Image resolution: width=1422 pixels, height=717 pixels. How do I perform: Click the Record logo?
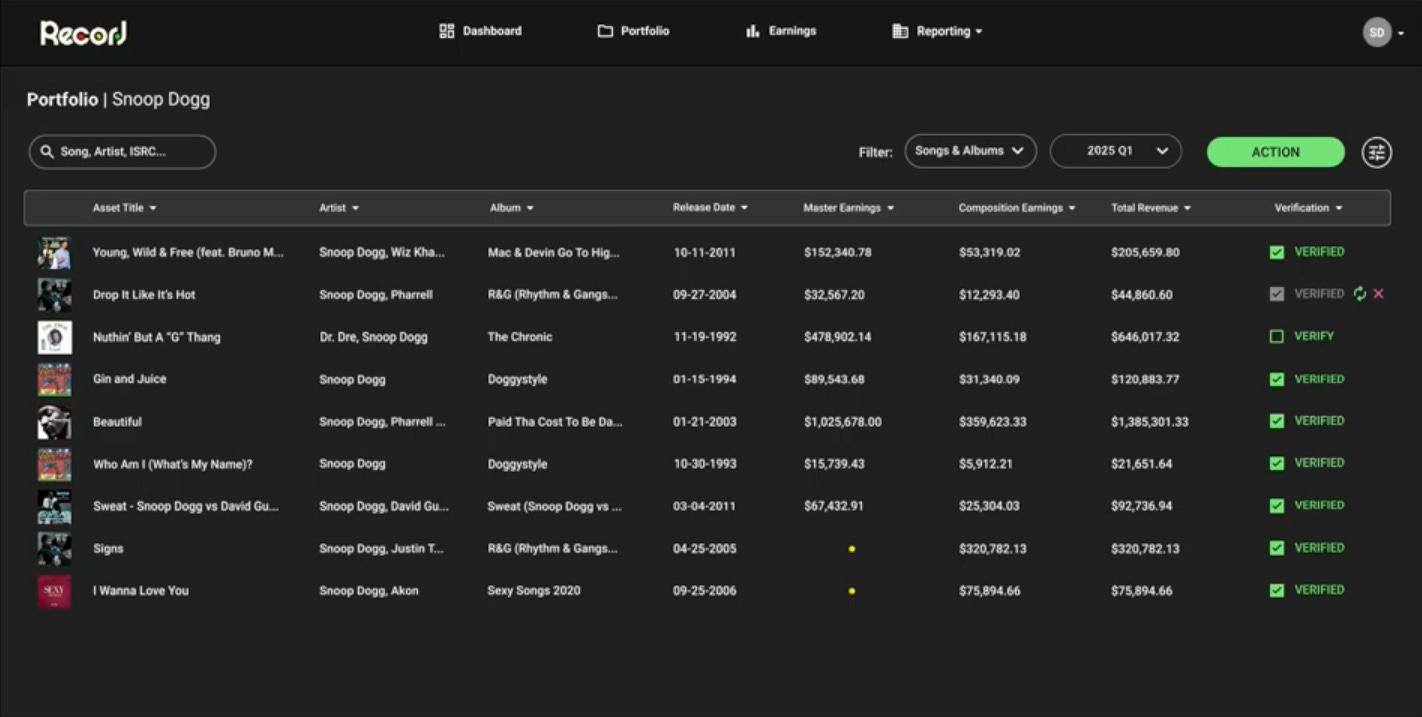[83, 33]
